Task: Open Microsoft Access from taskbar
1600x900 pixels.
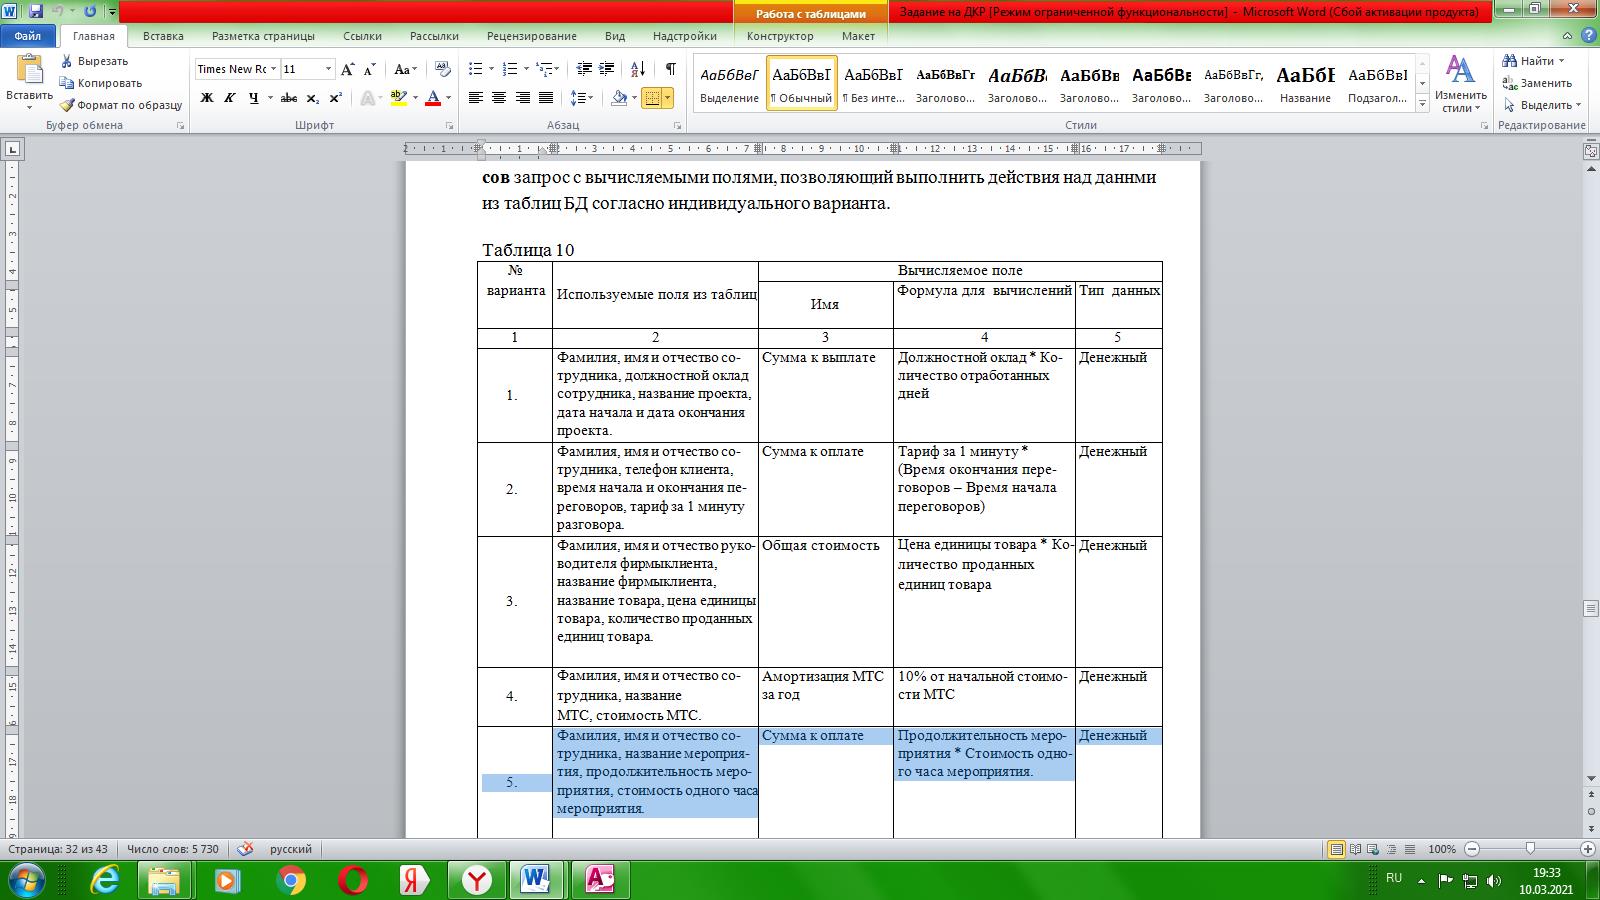Action: pyautogui.click(x=600, y=880)
